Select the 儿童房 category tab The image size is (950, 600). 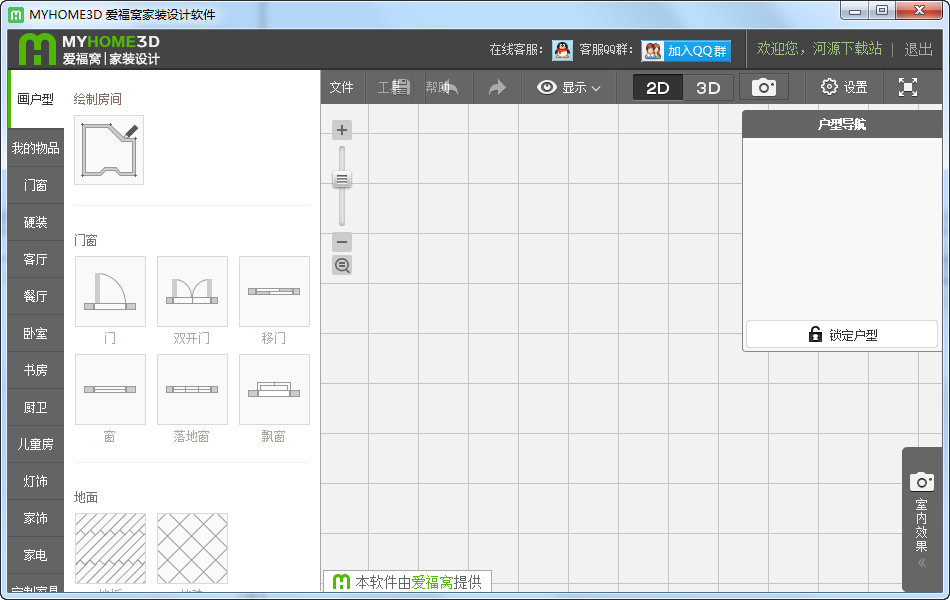[36, 444]
